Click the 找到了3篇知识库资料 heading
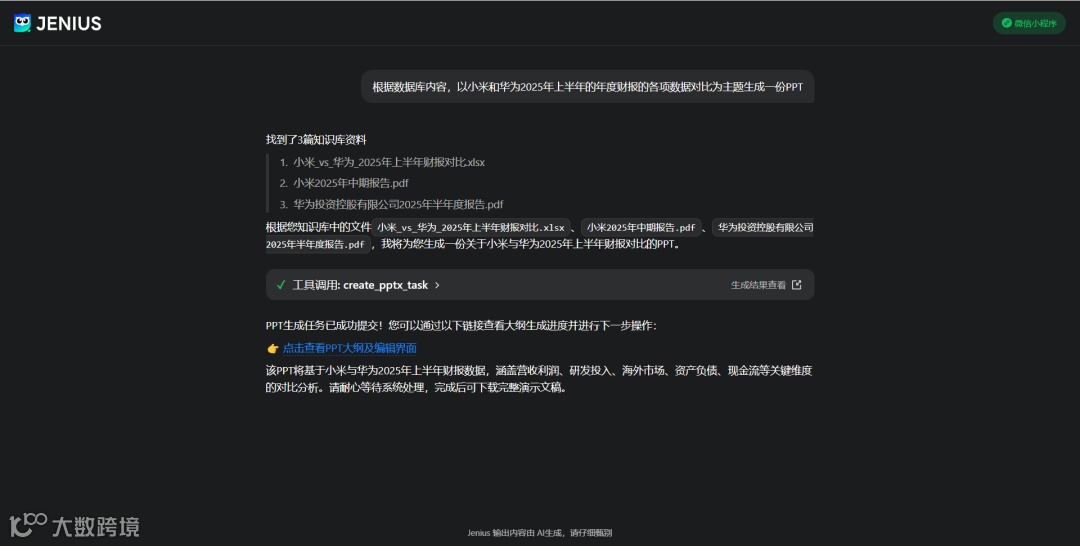The image size is (1080, 546). (x=316, y=140)
